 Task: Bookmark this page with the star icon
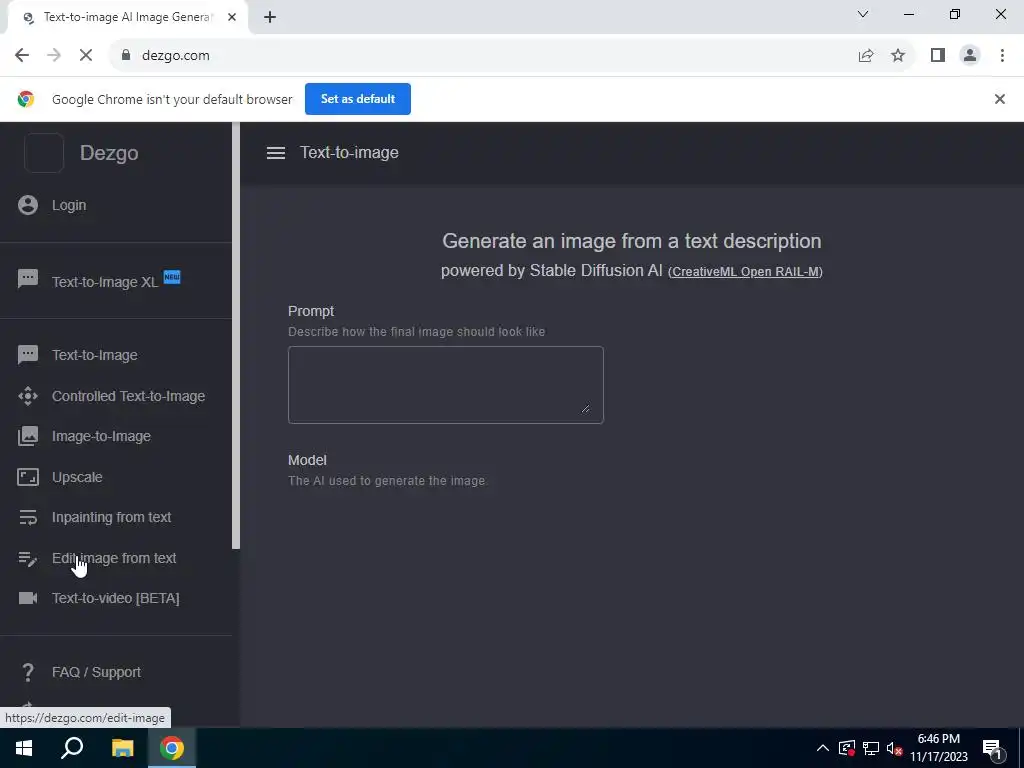(898, 56)
